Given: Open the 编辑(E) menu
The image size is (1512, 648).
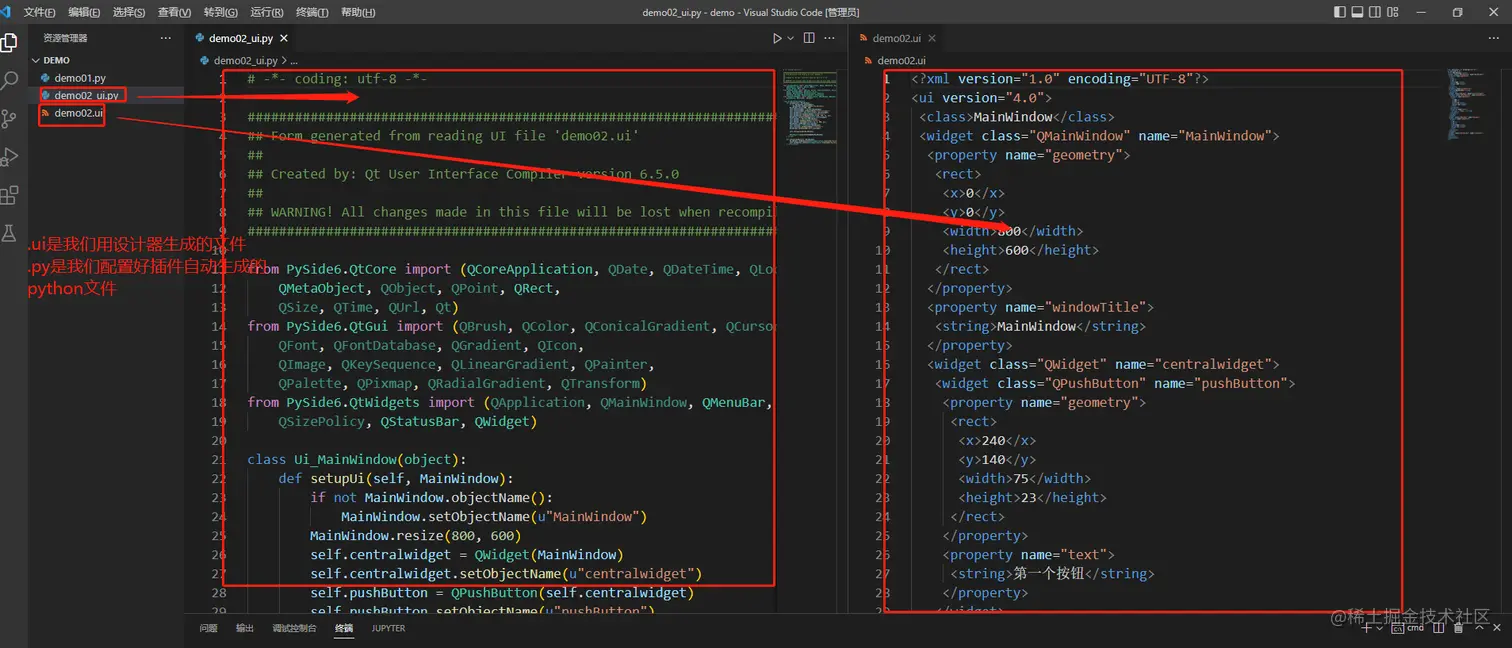Looking at the screenshot, I should pos(84,12).
